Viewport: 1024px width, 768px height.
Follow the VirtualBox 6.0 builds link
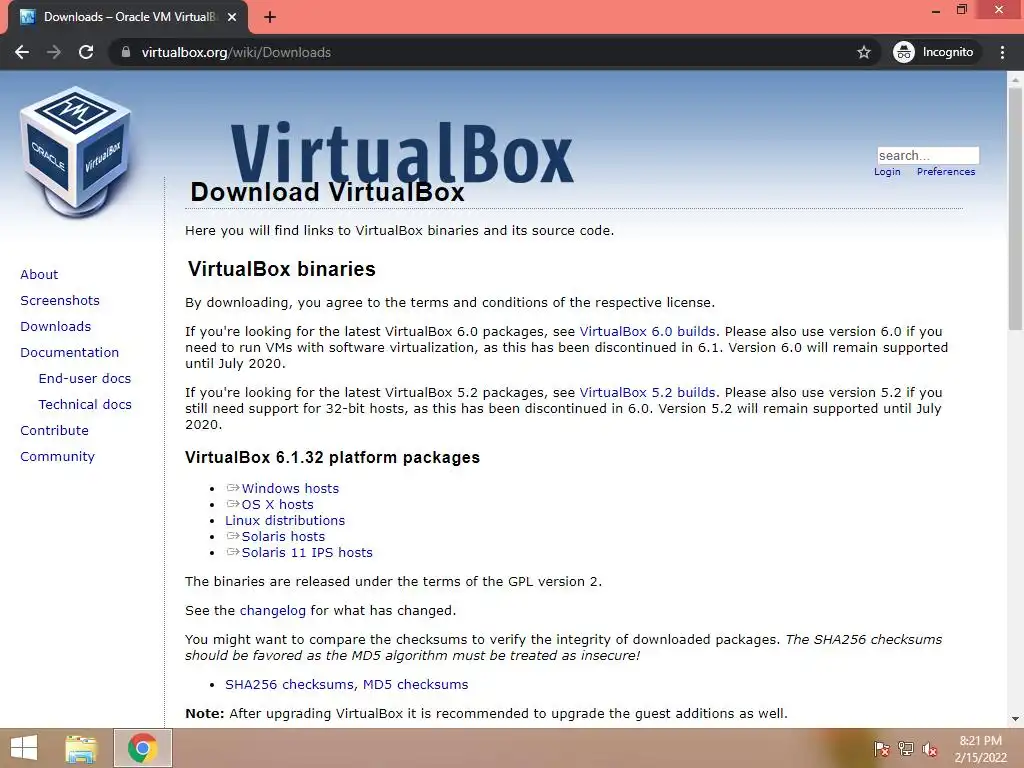(647, 331)
